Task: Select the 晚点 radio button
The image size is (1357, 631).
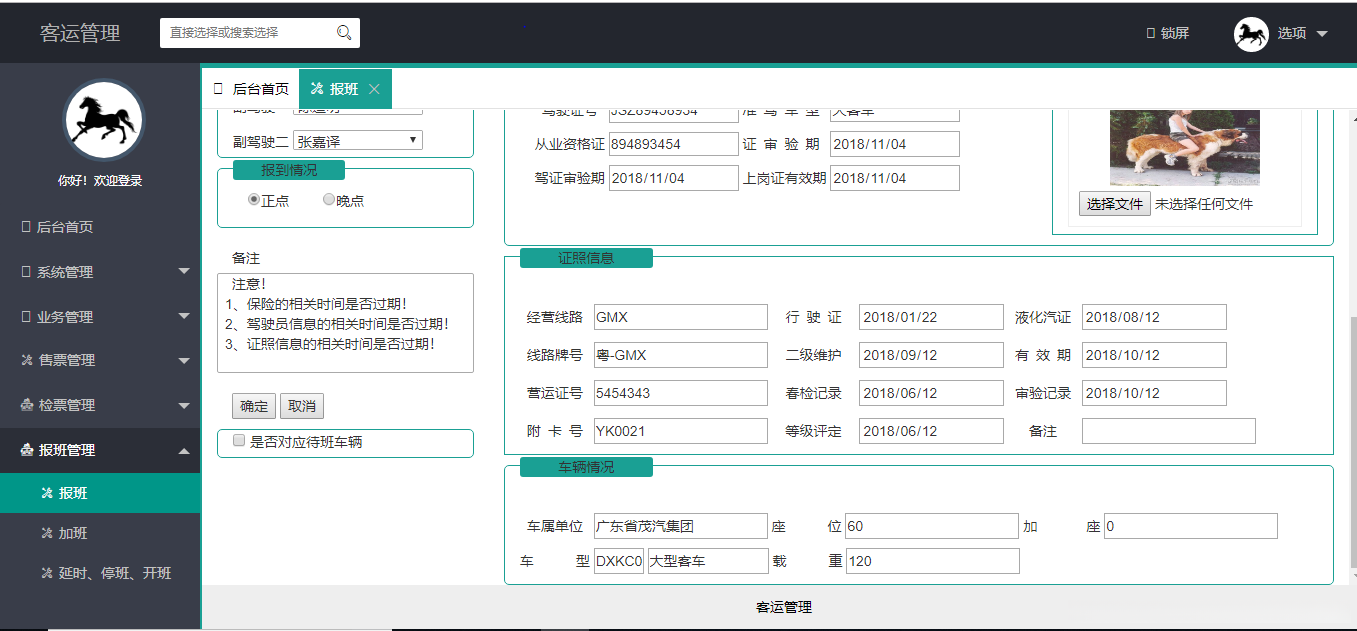Action: pyautogui.click(x=328, y=200)
